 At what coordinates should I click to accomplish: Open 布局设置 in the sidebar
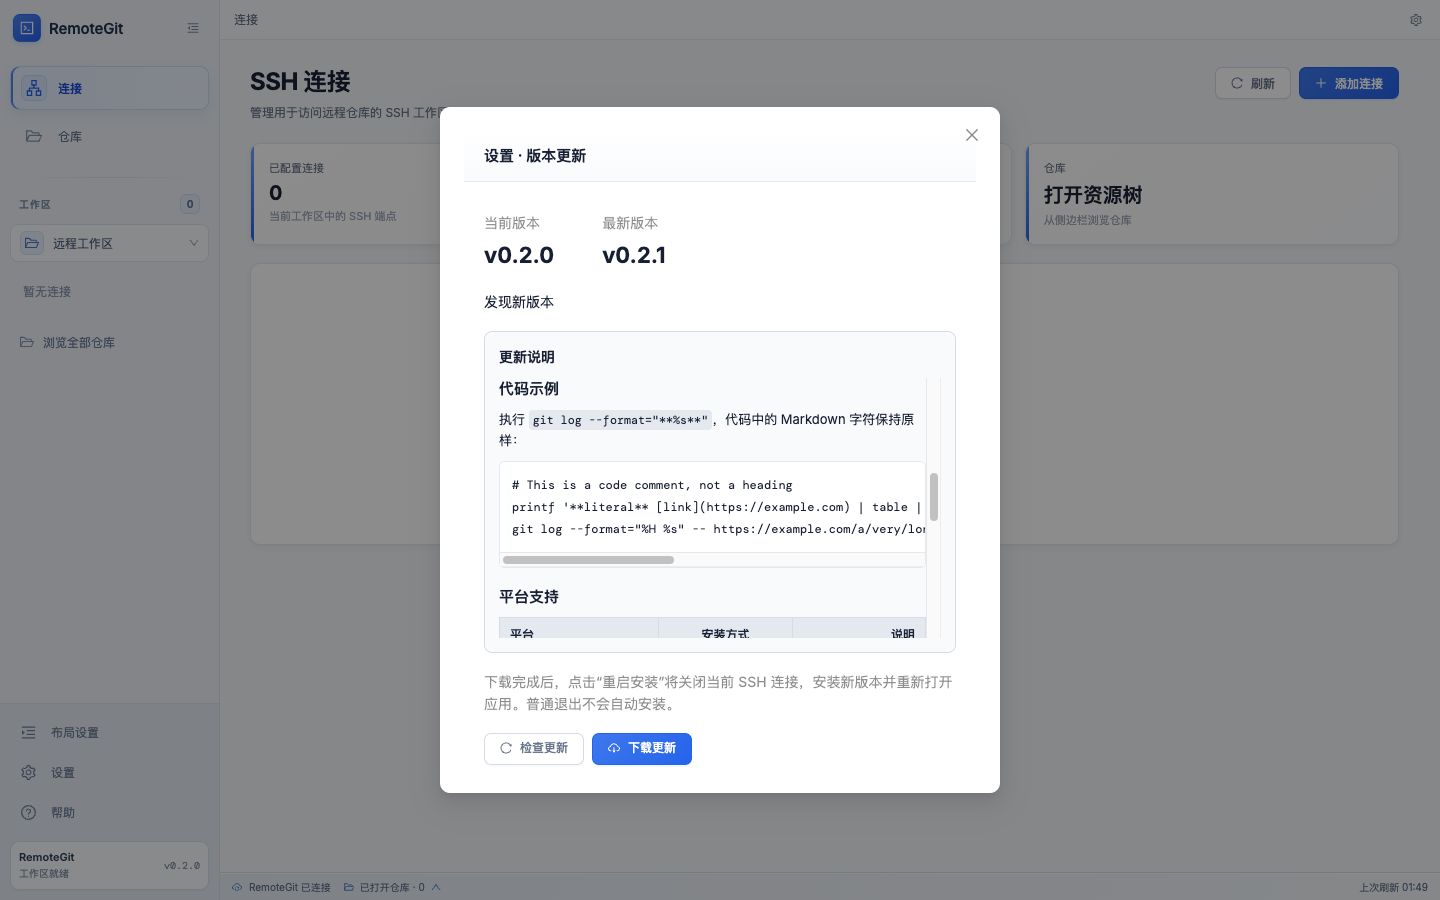tap(110, 732)
